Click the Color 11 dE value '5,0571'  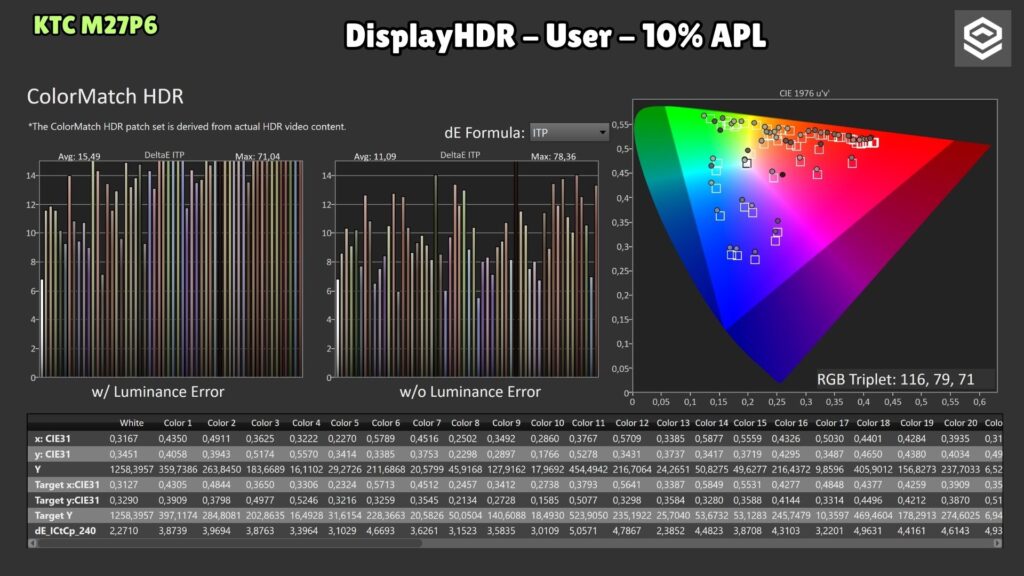point(583,531)
